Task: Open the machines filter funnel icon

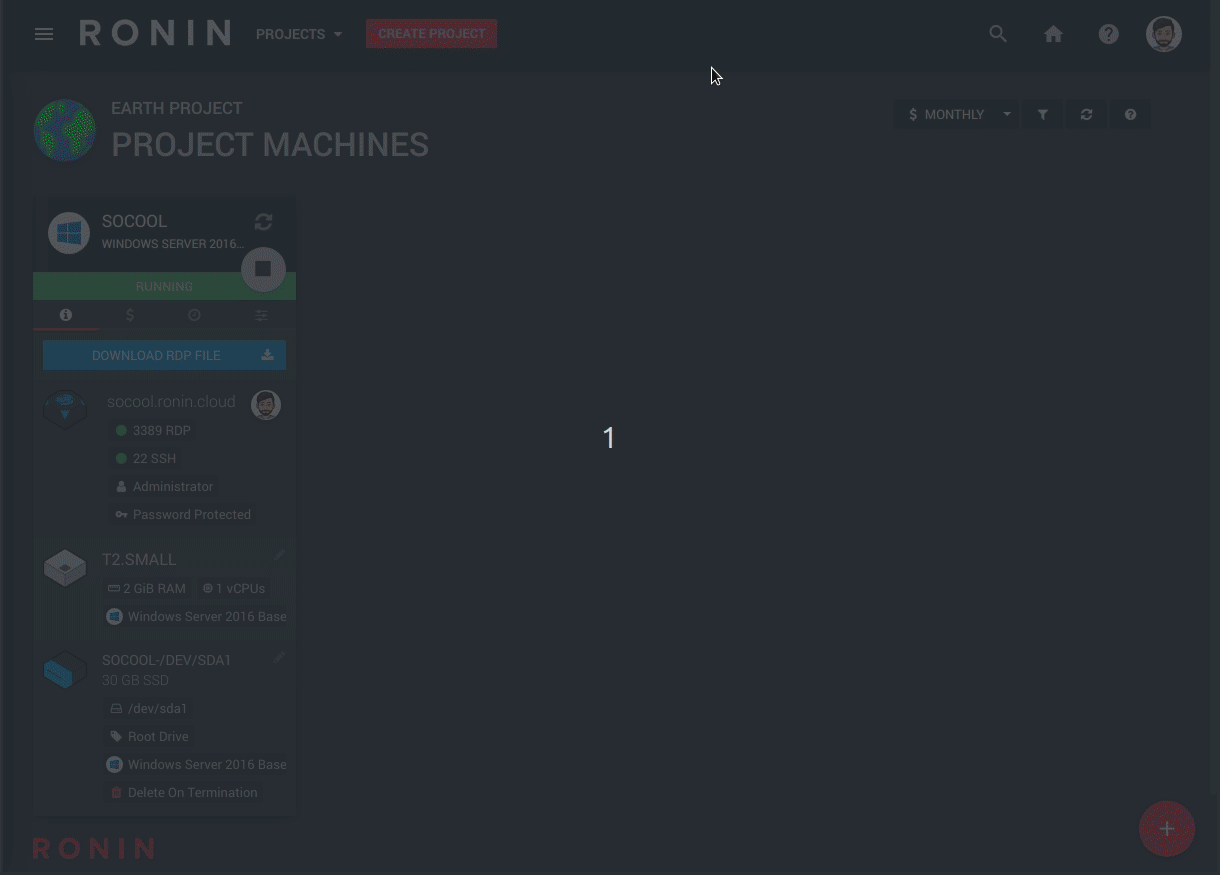Action: pyautogui.click(x=1042, y=115)
